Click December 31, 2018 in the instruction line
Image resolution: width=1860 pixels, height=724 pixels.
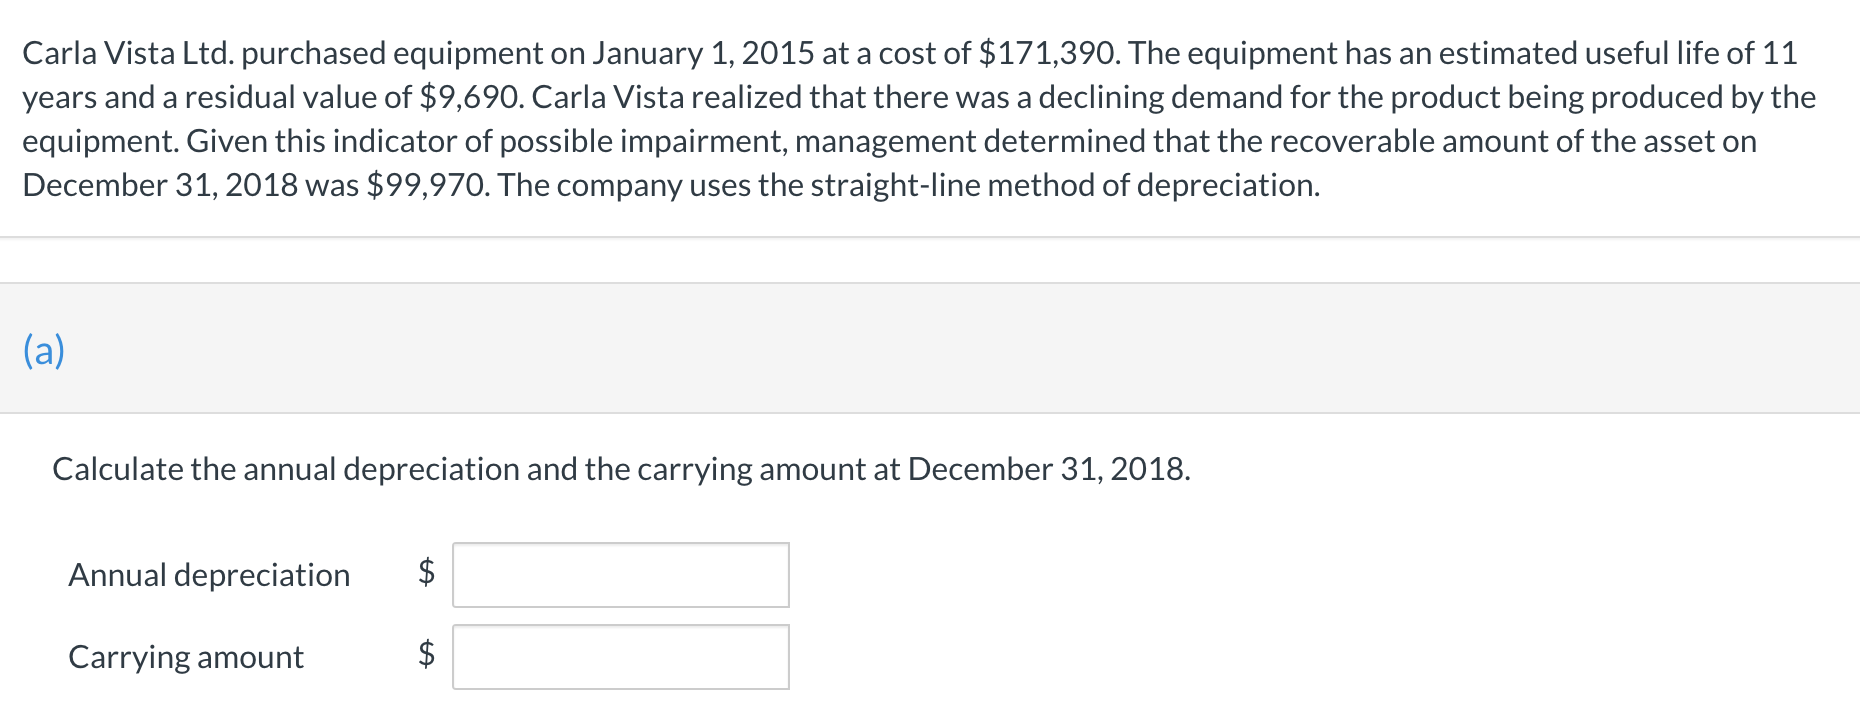(x=1049, y=469)
